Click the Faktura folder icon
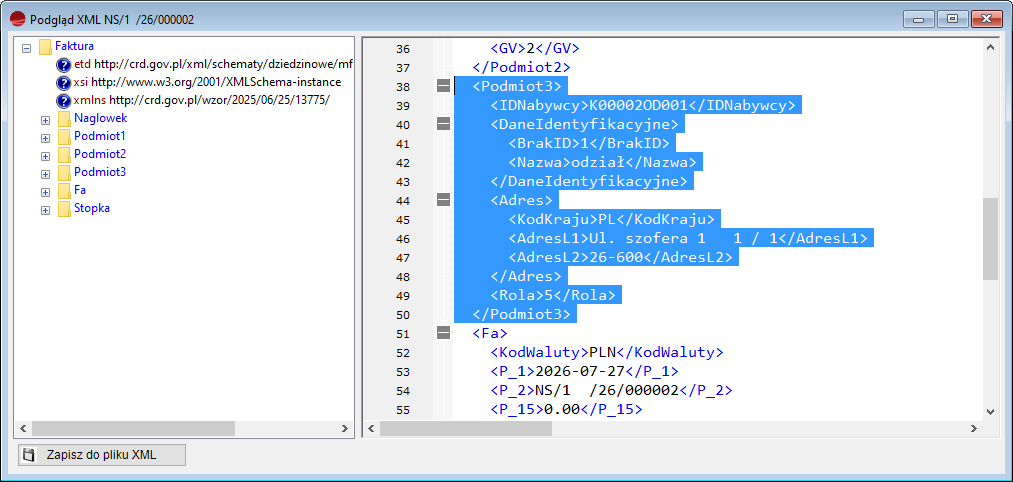Screen dimensions: 1013x482 coord(45,47)
